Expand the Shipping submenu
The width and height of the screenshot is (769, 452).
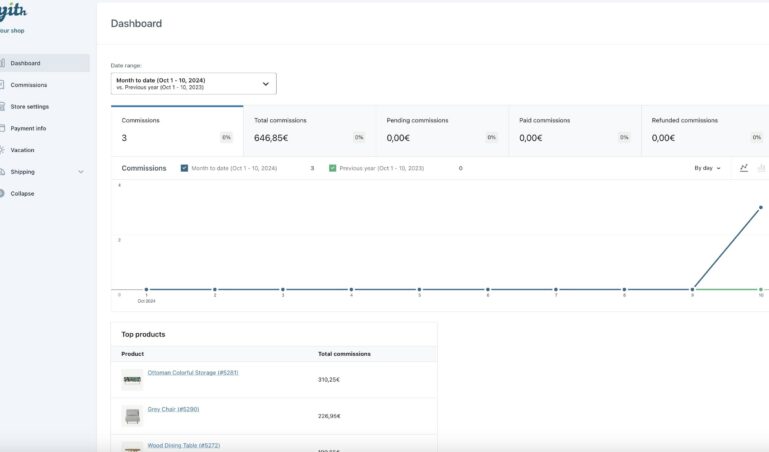tap(81, 172)
